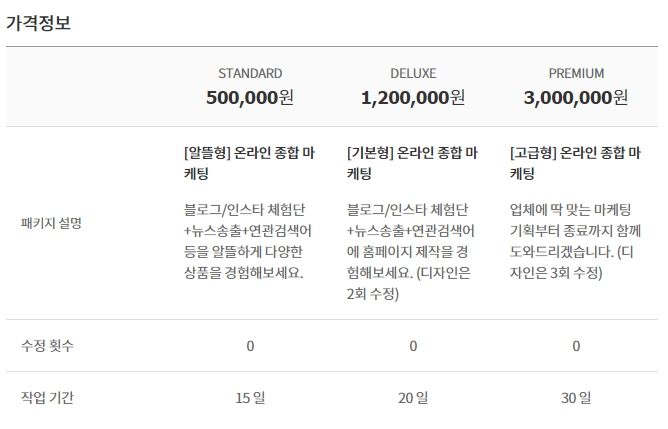Click the 작업 기간 row label
This screenshot has height=429, width=668.
tap(47, 397)
